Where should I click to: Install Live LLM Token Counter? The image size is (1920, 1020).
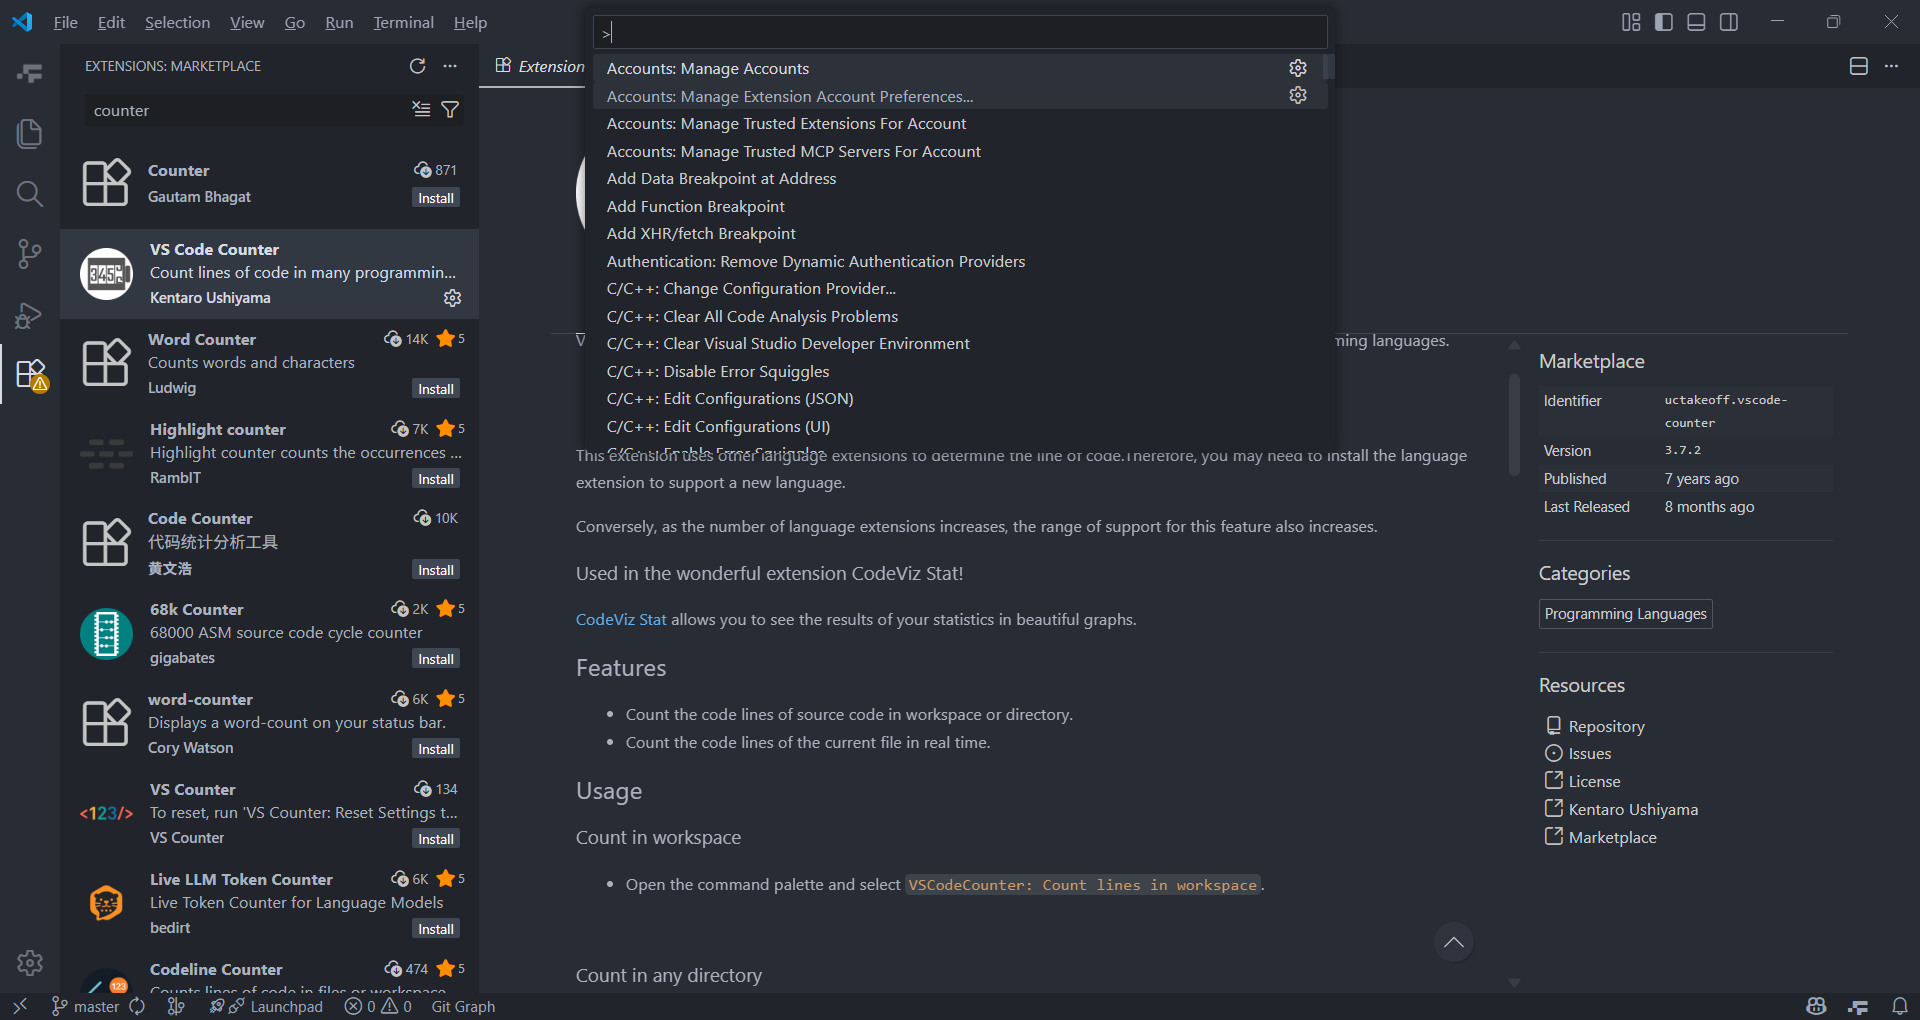click(x=436, y=929)
